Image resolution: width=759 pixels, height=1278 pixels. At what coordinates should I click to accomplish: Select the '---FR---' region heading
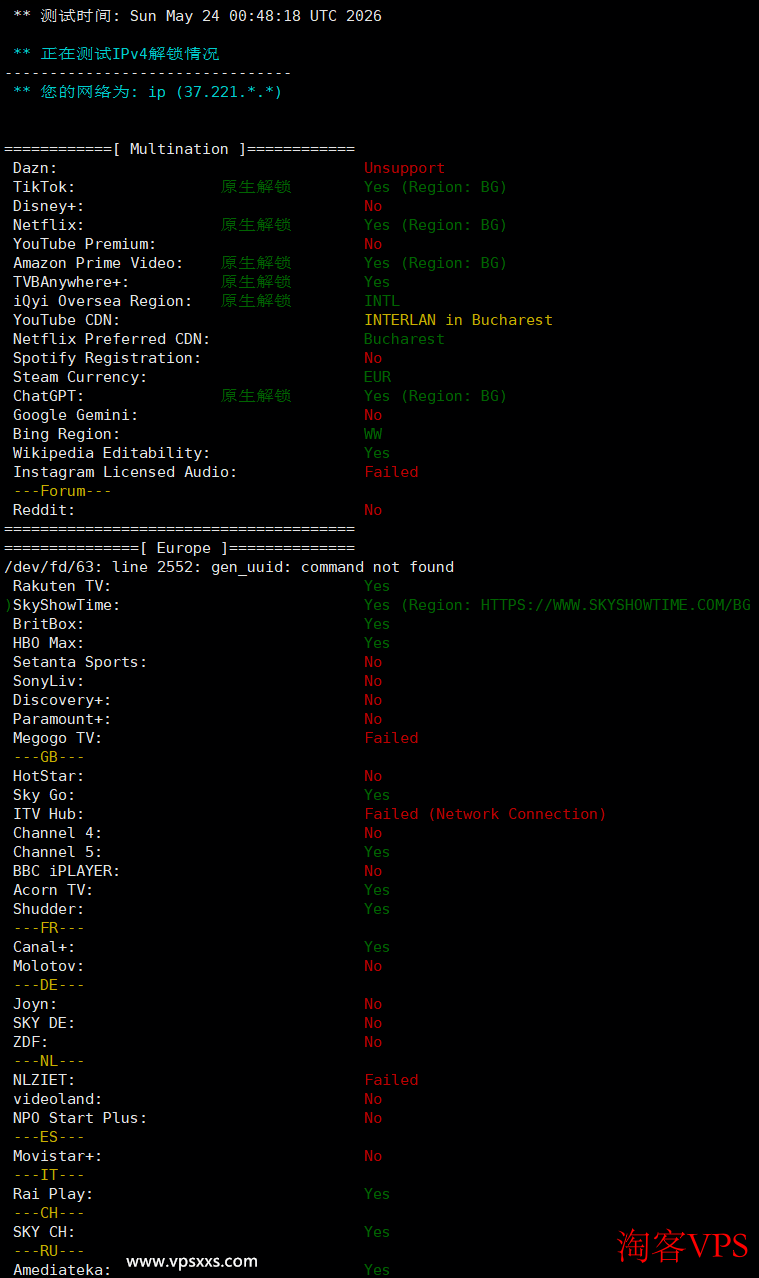click(x=48, y=928)
